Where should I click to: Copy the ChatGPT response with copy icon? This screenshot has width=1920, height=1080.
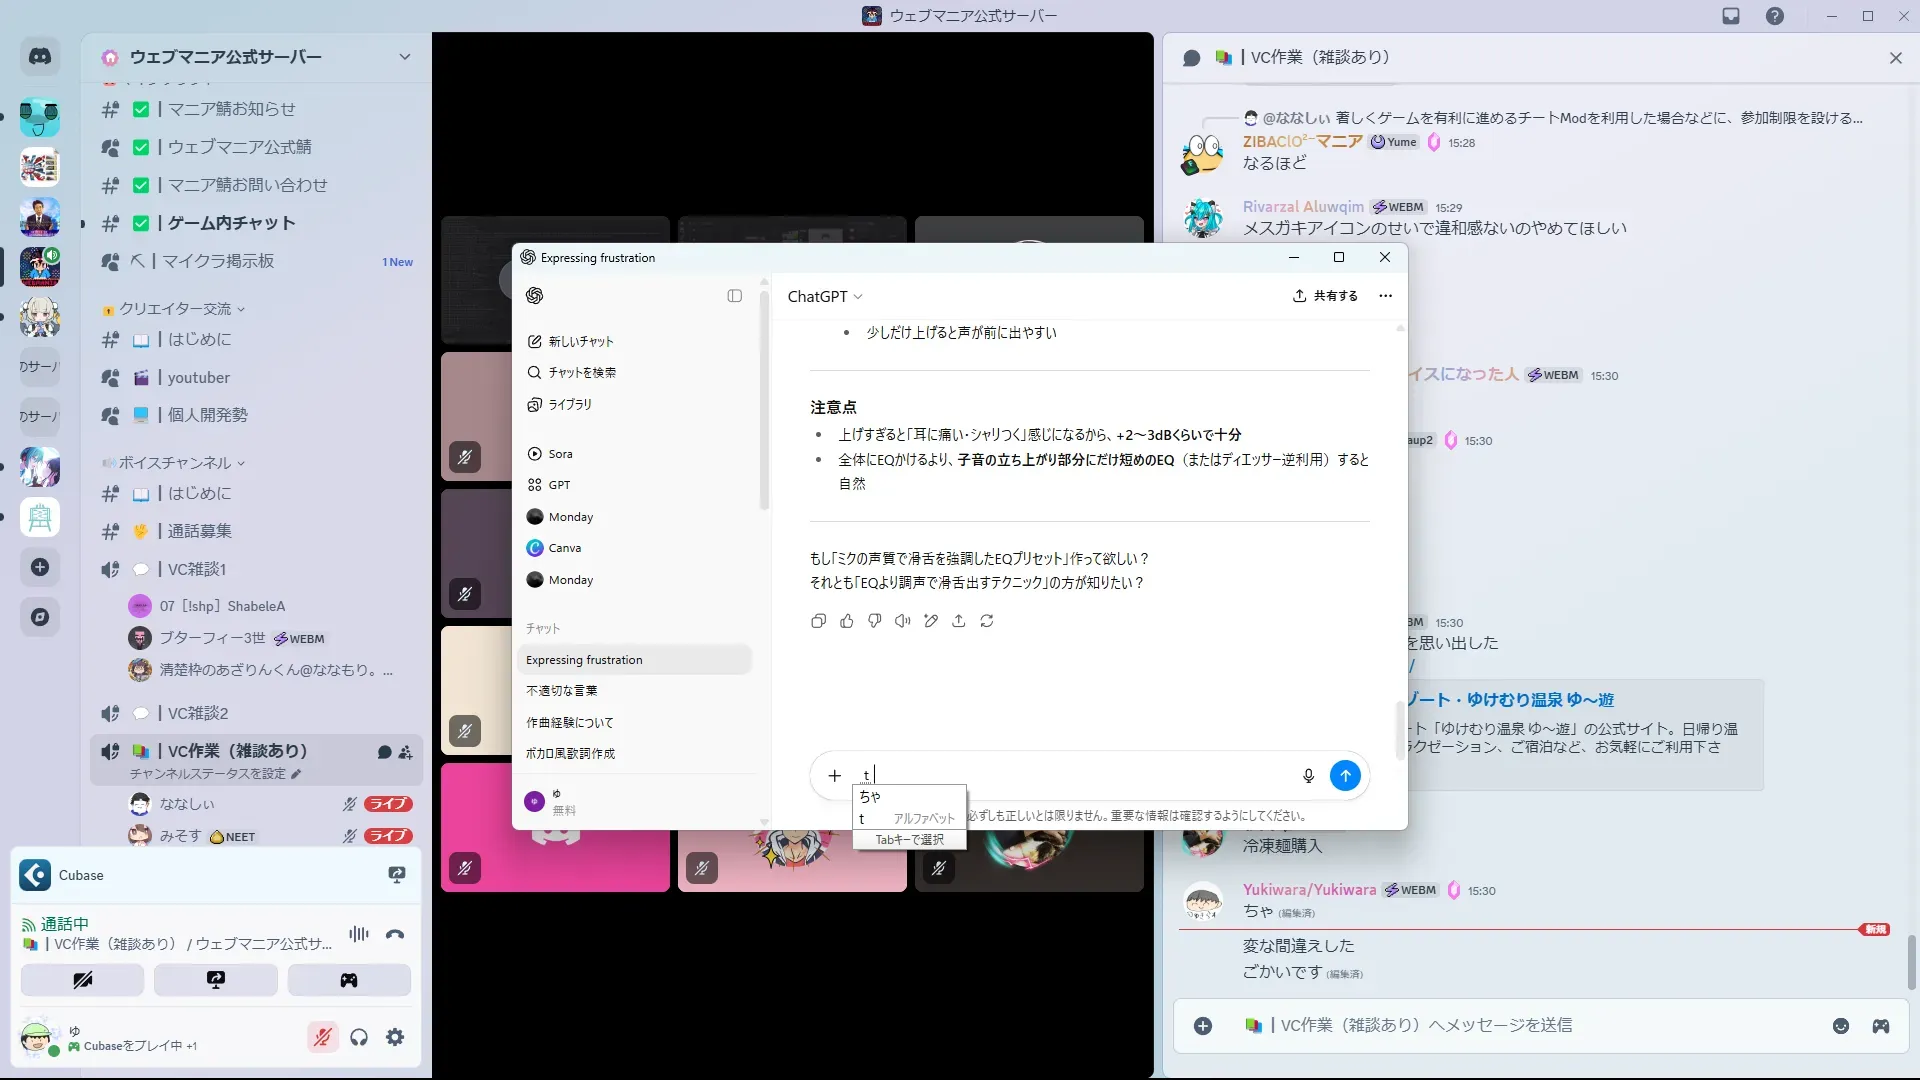coord(818,621)
